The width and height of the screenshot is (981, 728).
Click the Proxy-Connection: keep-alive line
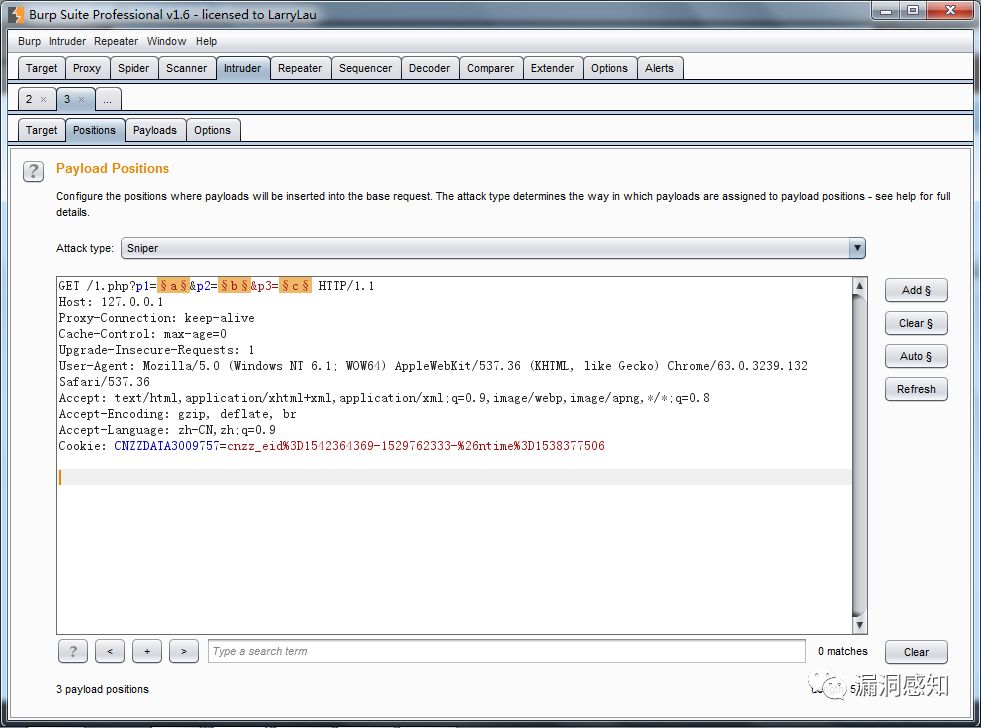click(x=156, y=318)
